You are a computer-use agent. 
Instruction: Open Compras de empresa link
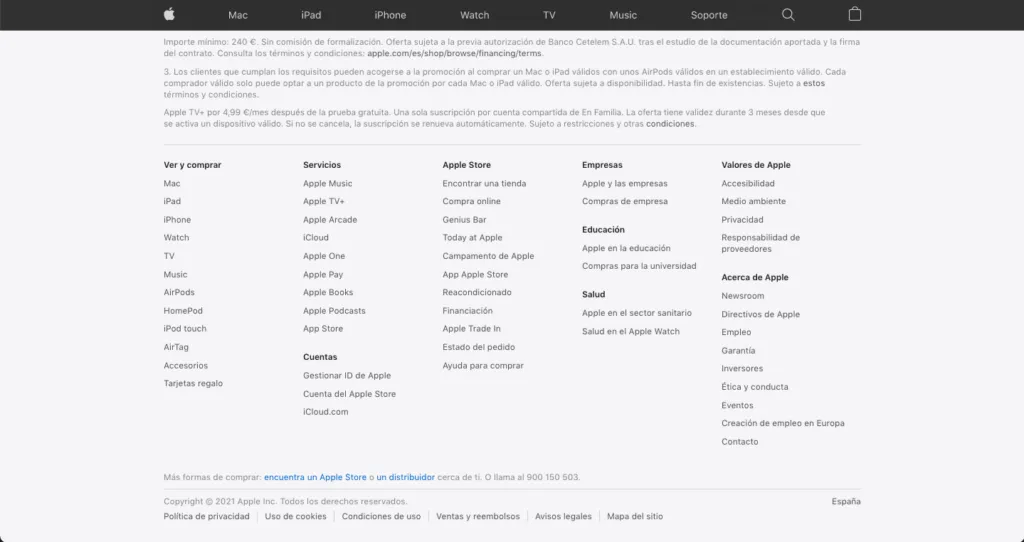(624, 201)
